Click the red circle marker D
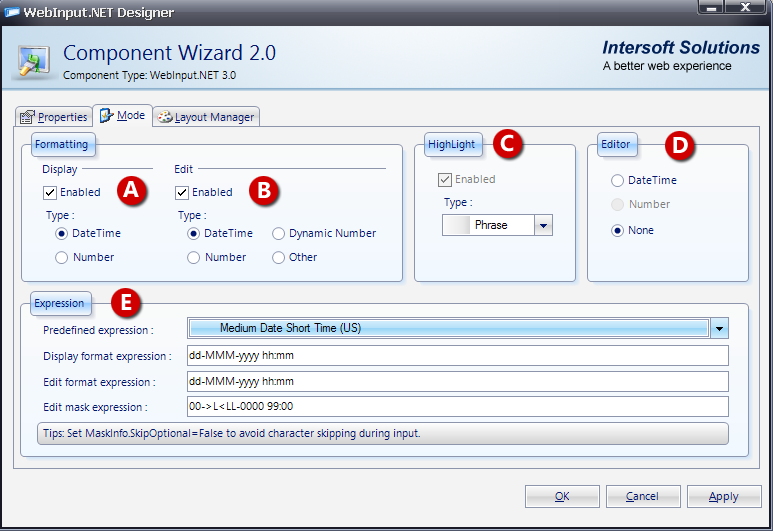773x531 pixels. pos(680,145)
